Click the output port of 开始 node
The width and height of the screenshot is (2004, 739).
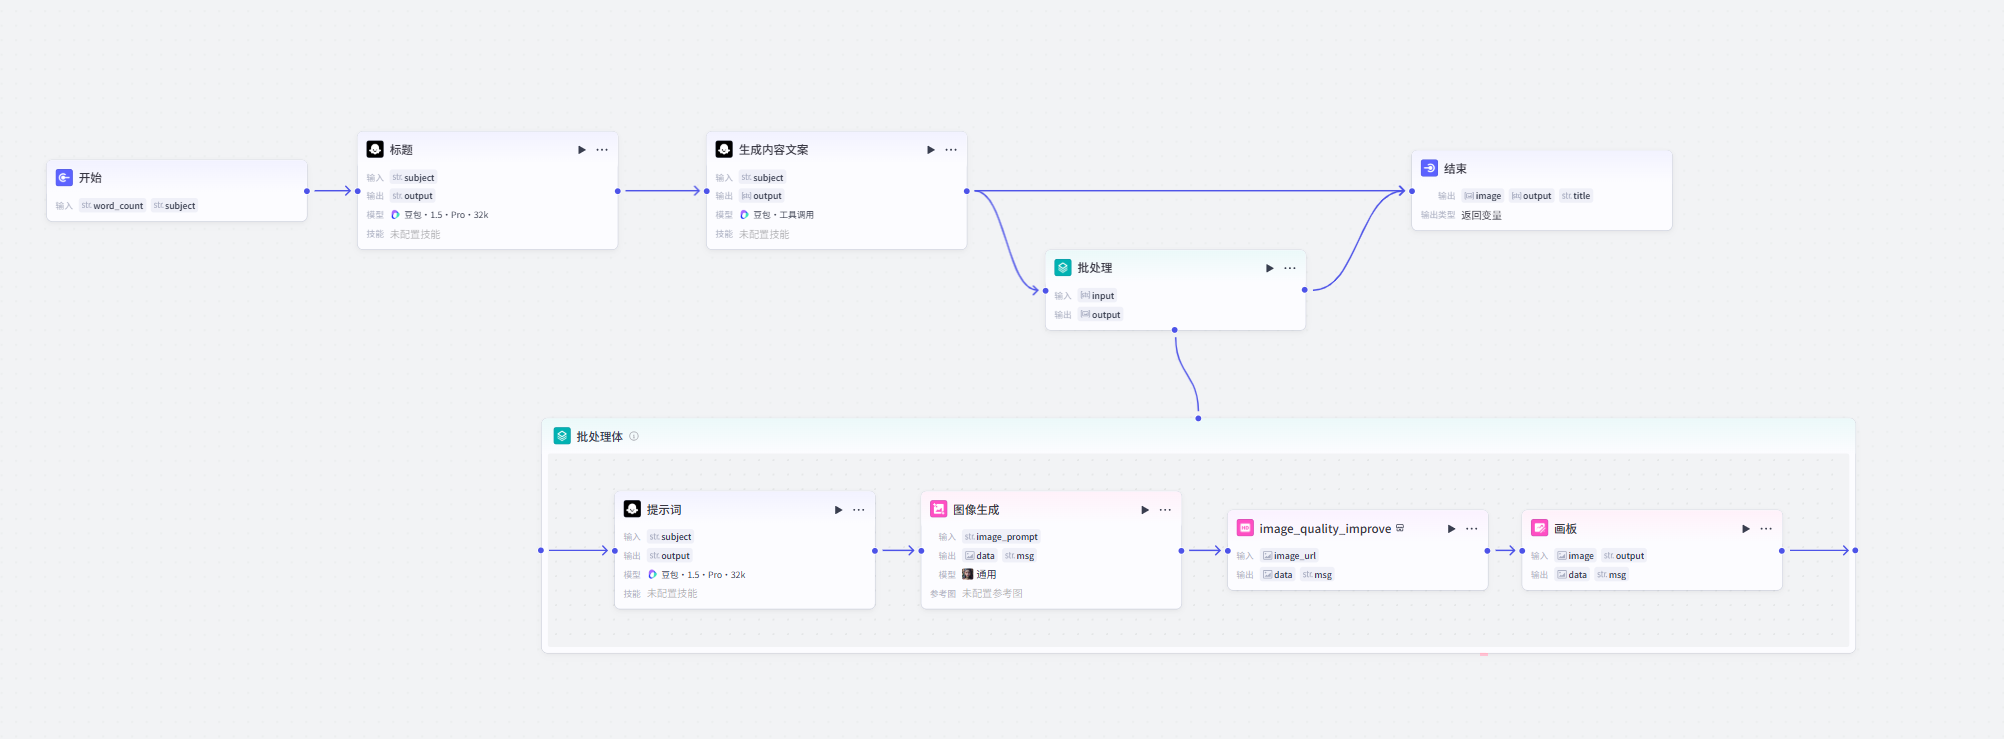tap(307, 191)
